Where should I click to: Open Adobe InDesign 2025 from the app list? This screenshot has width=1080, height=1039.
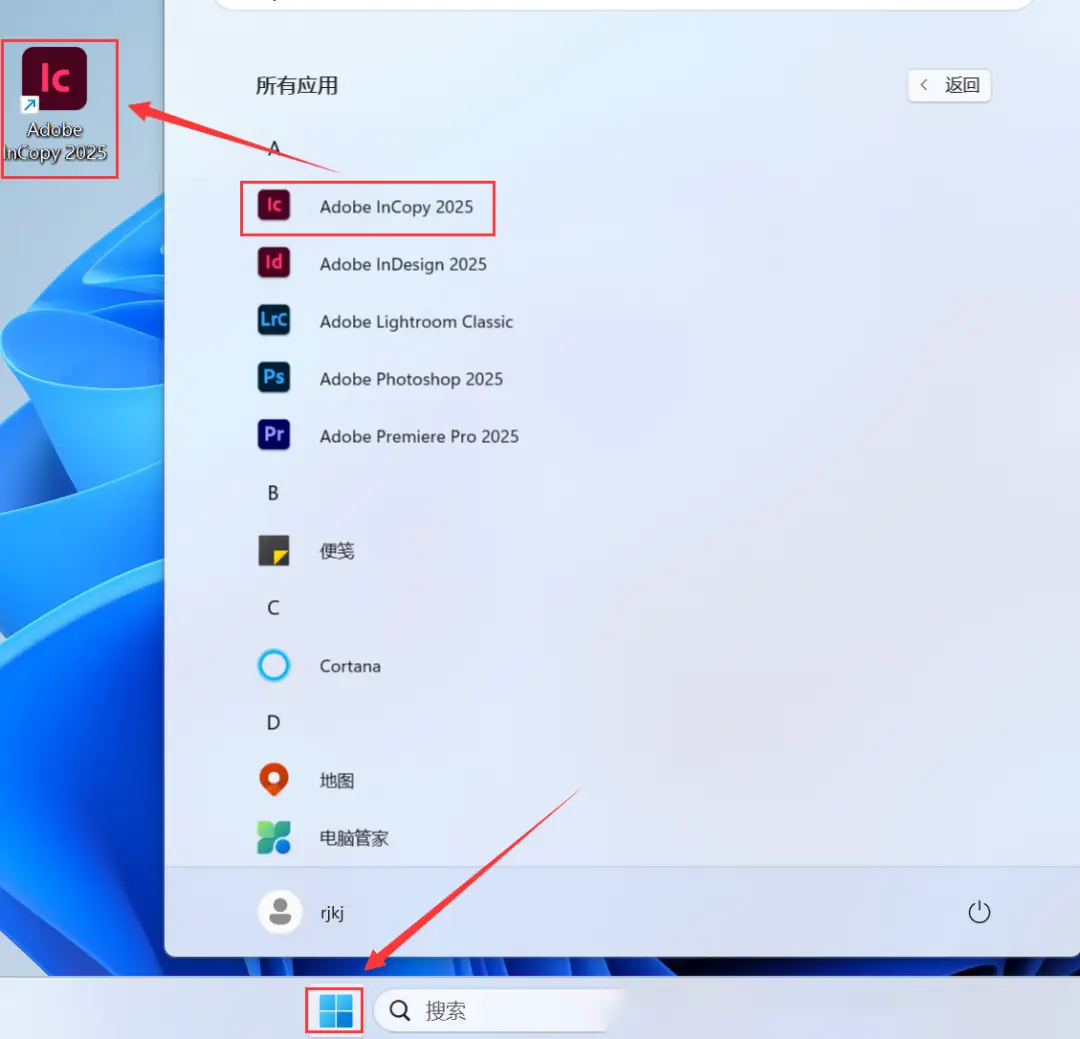[402, 264]
